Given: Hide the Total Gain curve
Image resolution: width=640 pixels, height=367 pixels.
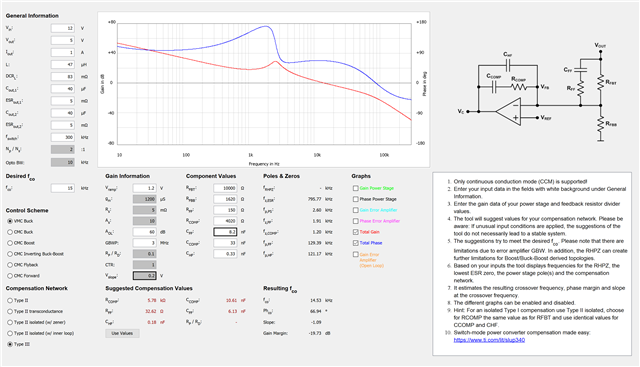Looking at the screenshot, I should click(x=356, y=232).
